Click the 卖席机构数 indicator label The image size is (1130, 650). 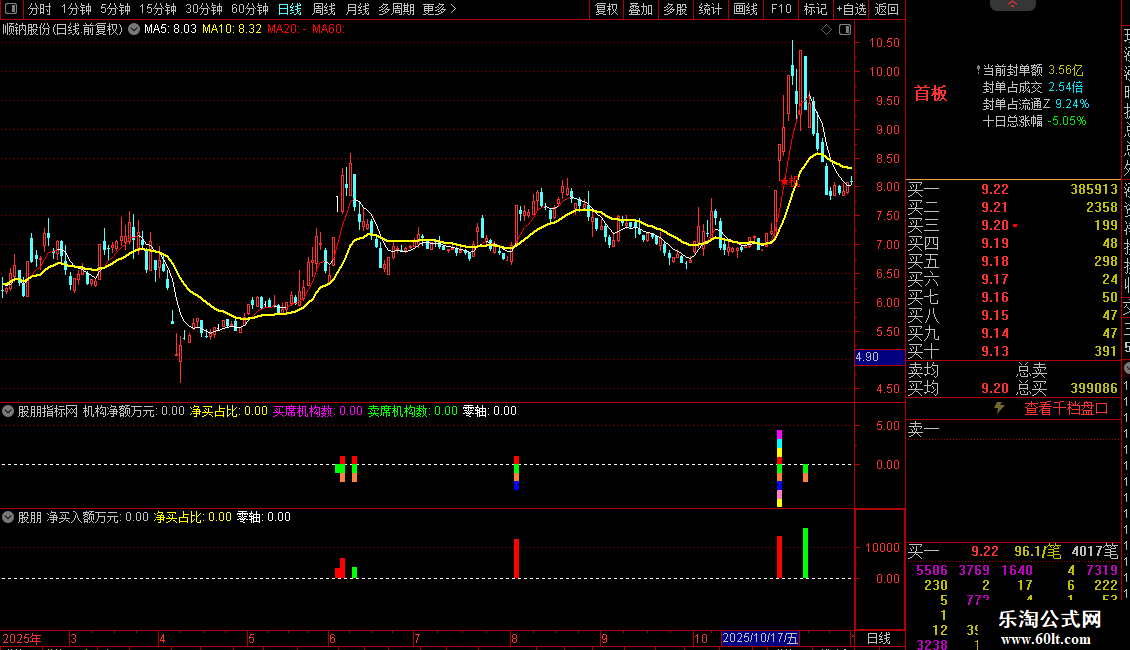(x=413, y=411)
